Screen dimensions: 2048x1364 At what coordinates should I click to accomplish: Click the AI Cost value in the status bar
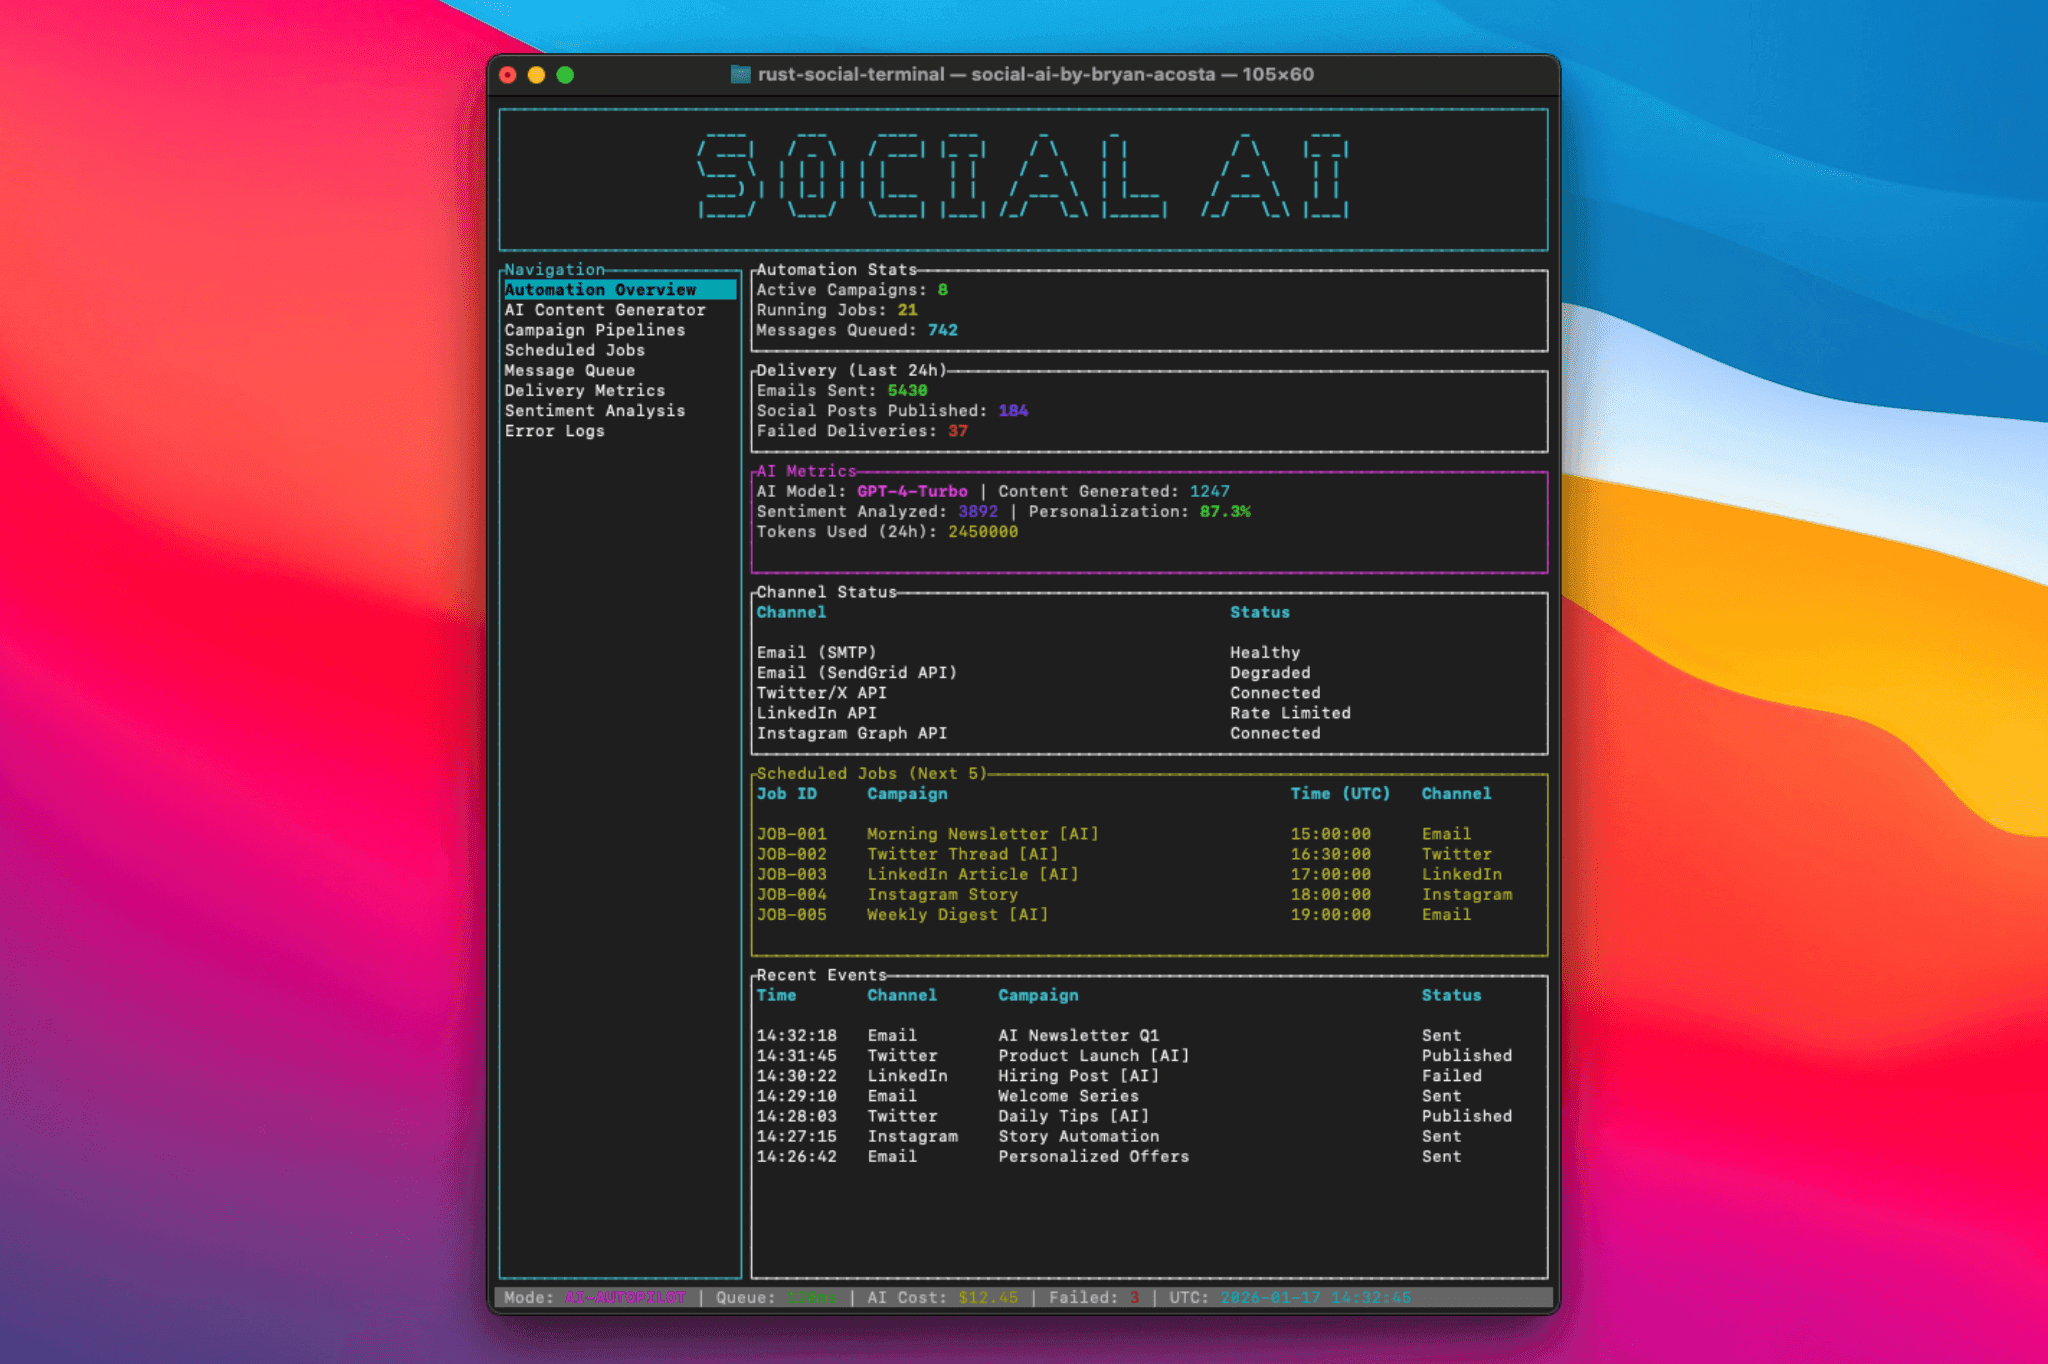[987, 1297]
